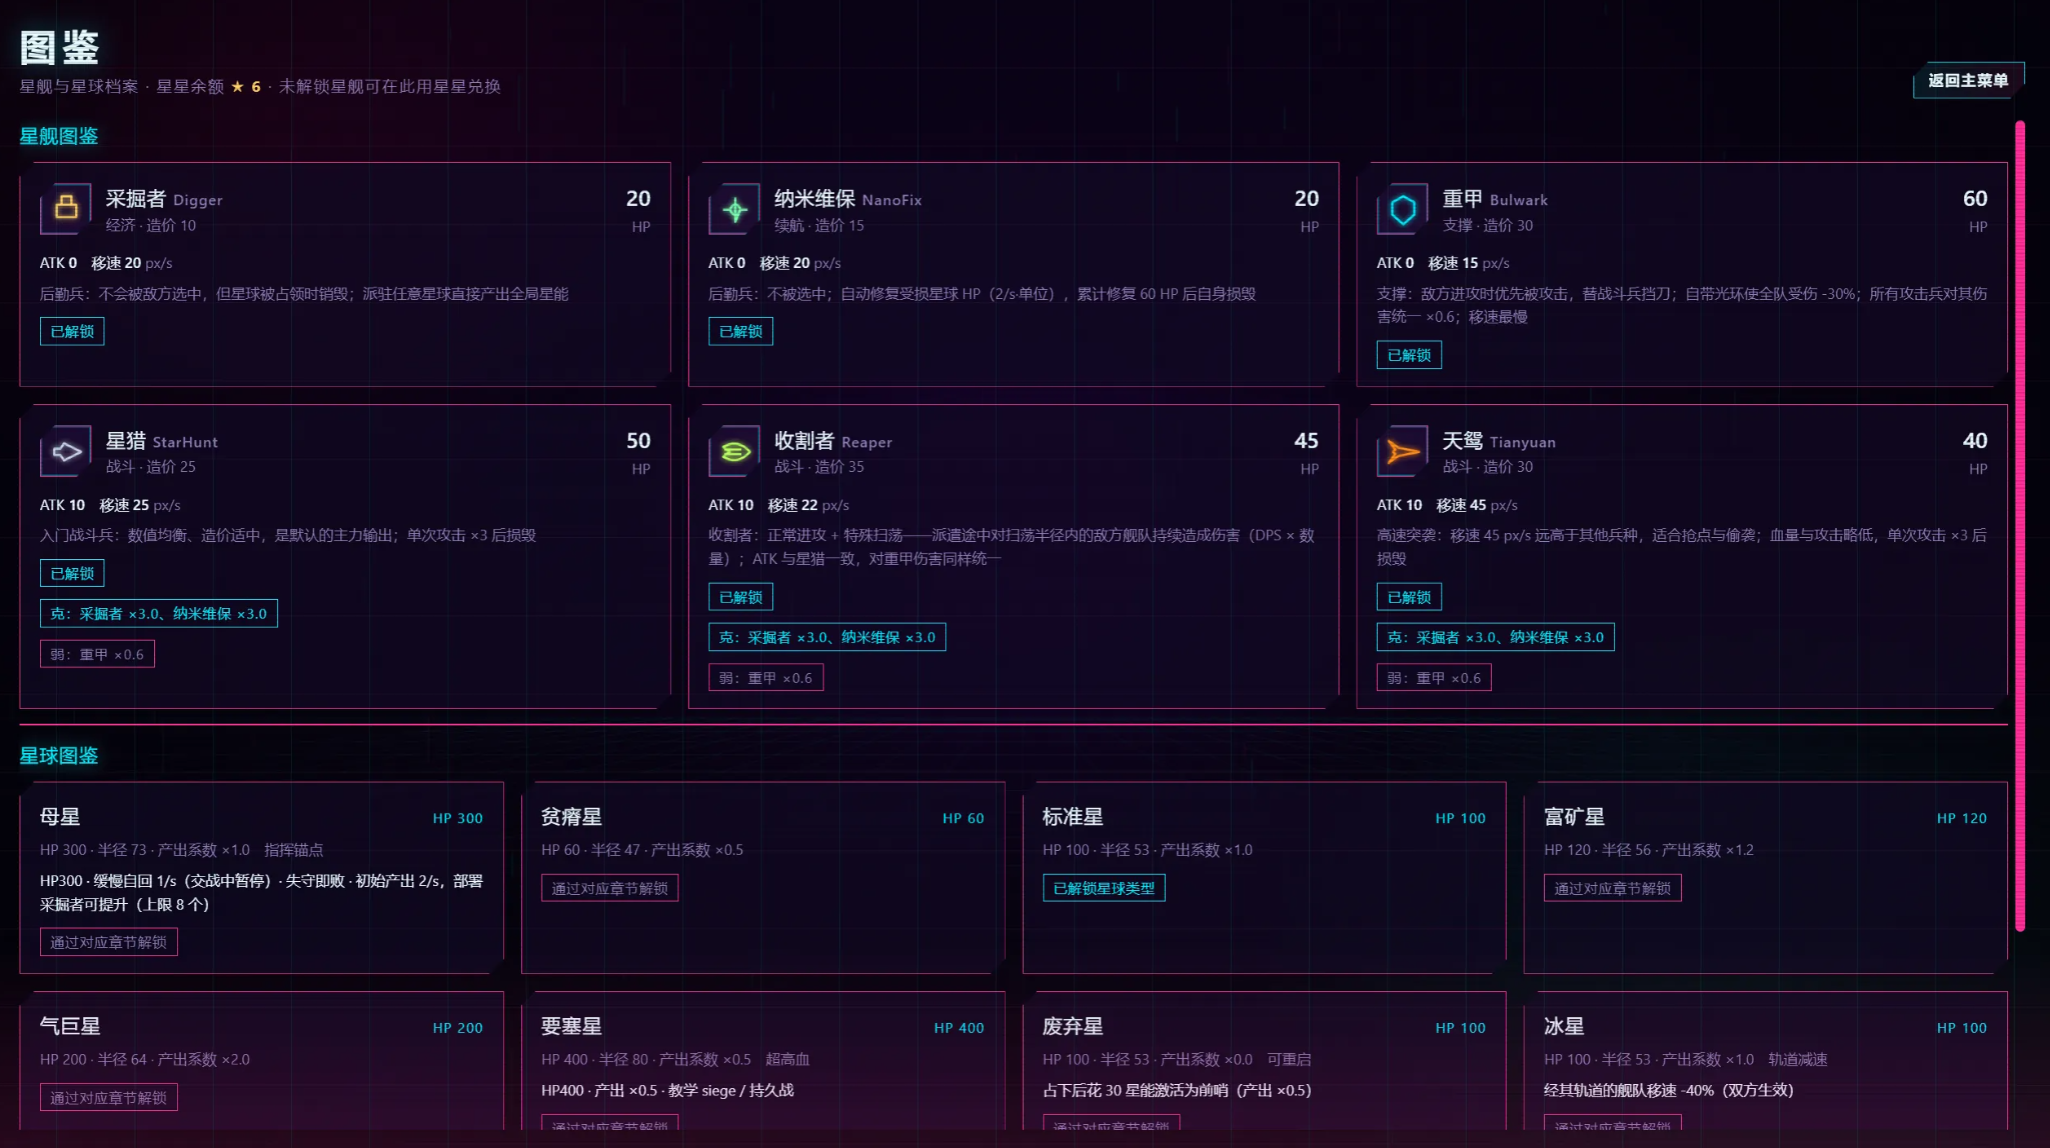Click the pink vertical scrollbar
This screenshot has width=2050, height=1148.
point(2020,526)
